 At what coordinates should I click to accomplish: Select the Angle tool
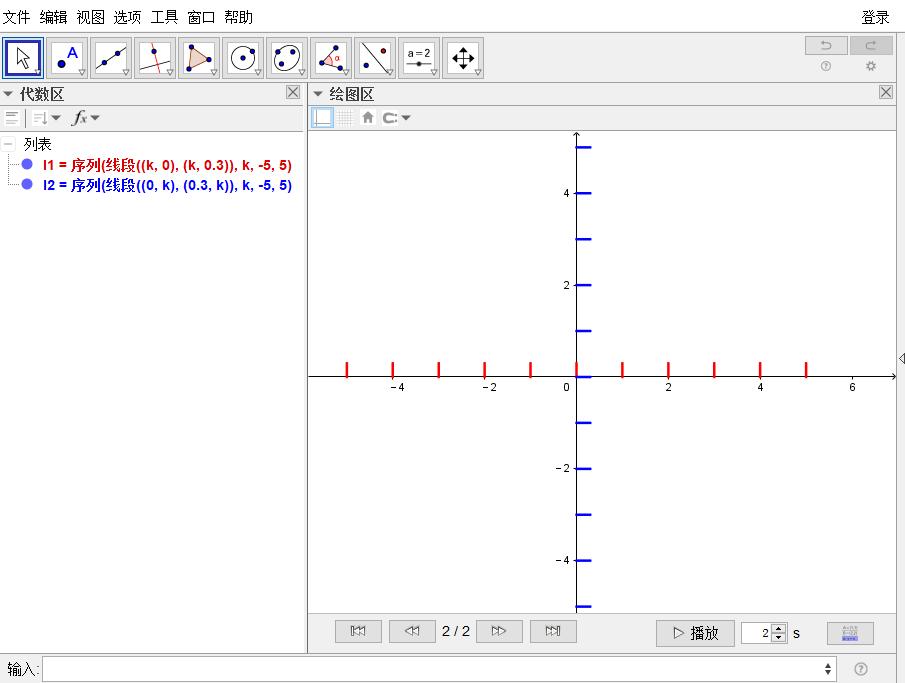(331, 58)
